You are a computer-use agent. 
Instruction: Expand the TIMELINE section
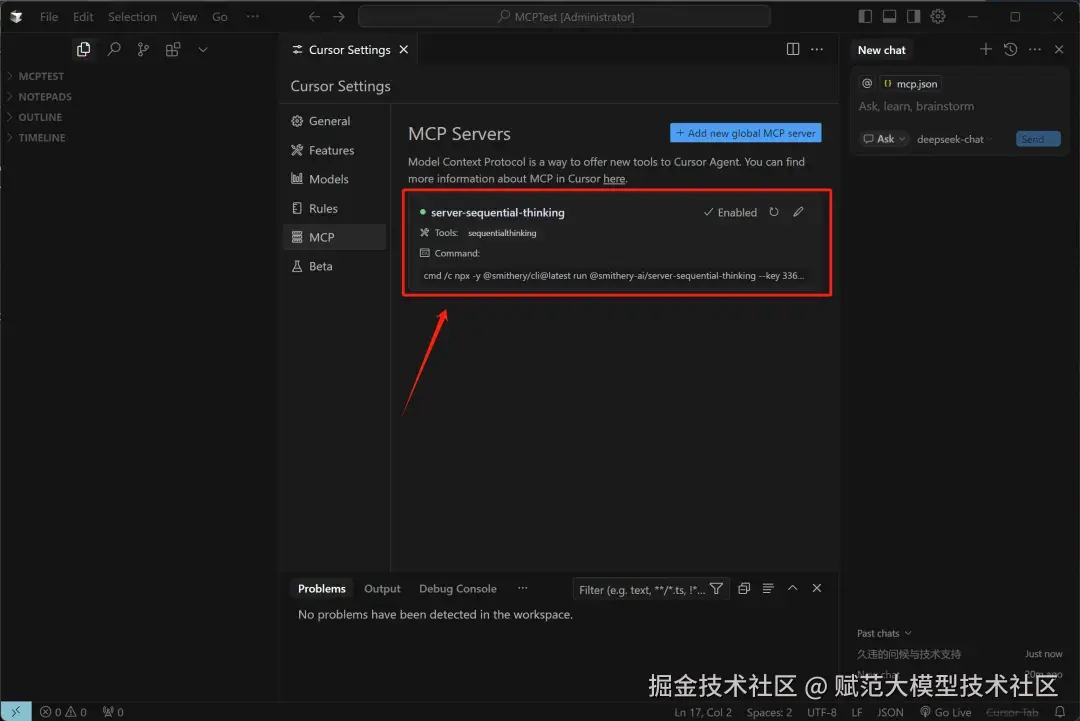tap(41, 138)
